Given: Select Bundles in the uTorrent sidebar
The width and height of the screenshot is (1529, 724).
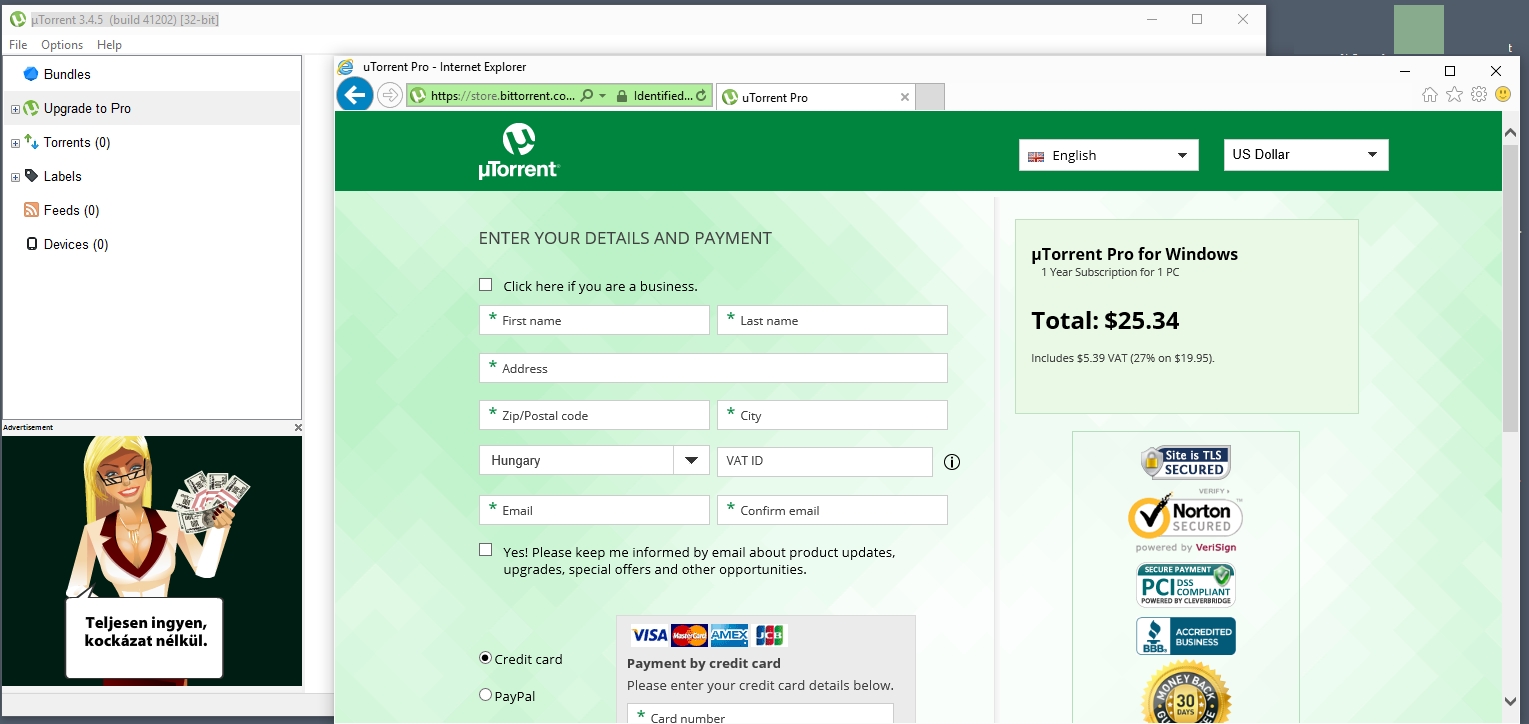Looking at the screenshot, I should coord(67,74).
